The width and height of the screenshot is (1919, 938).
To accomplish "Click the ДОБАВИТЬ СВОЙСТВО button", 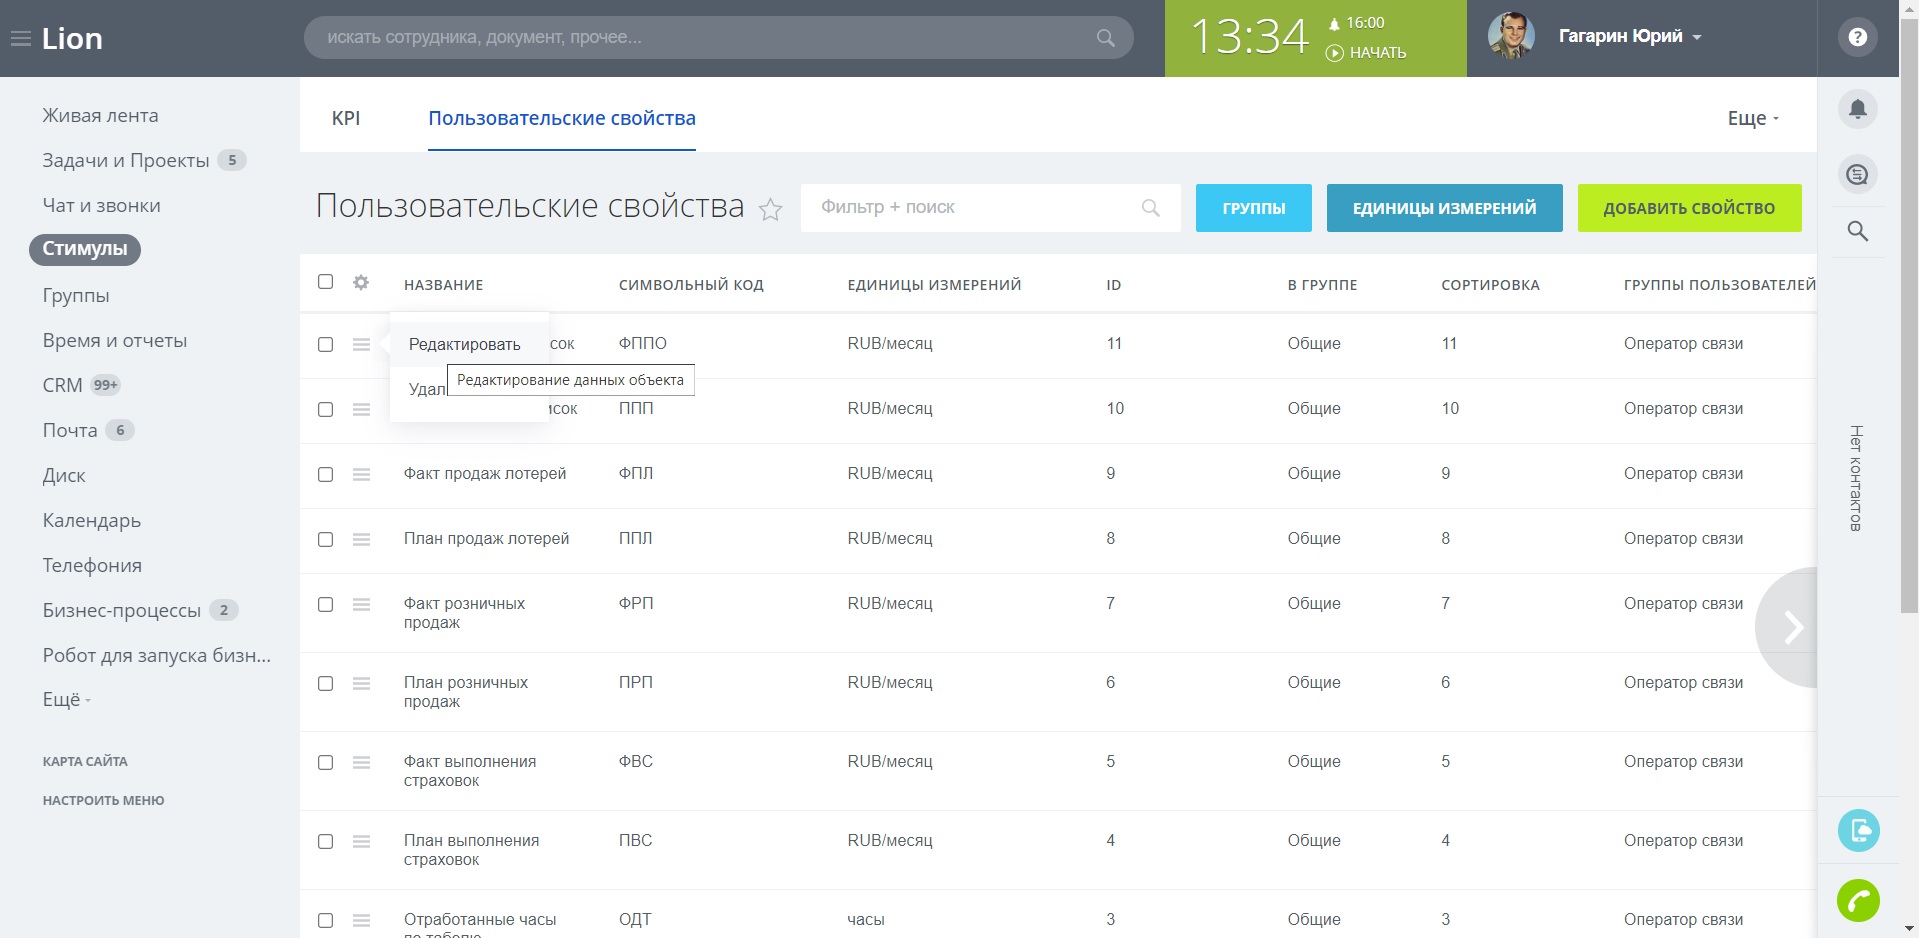I will tap(1689, 208).
